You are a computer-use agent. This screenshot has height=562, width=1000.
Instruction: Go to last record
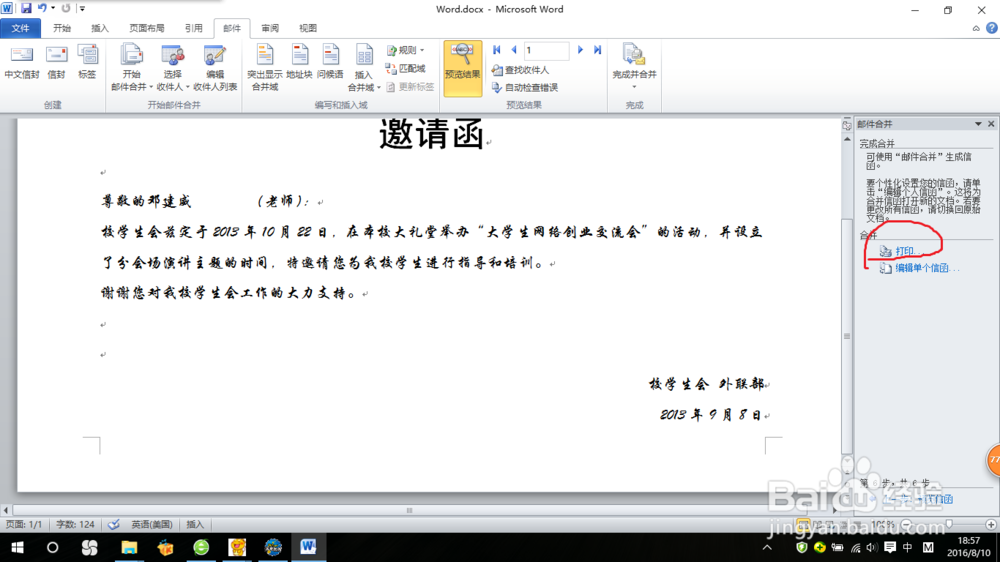(598, 50)
